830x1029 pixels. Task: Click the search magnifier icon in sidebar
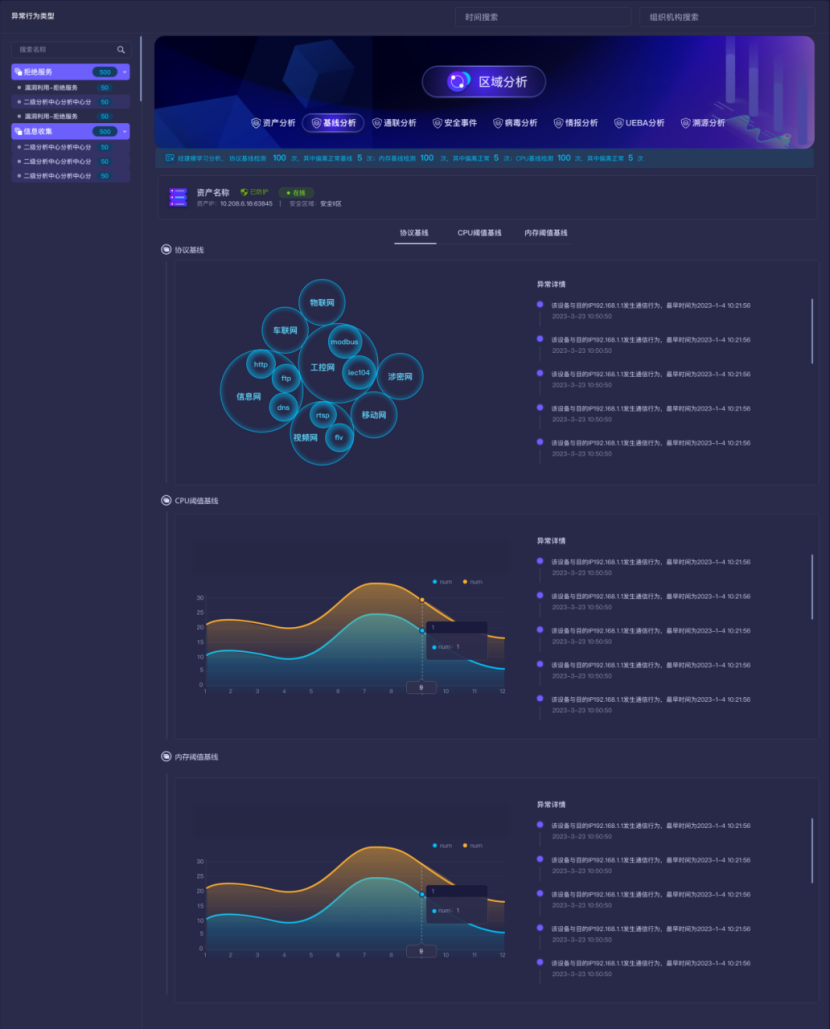121,49
